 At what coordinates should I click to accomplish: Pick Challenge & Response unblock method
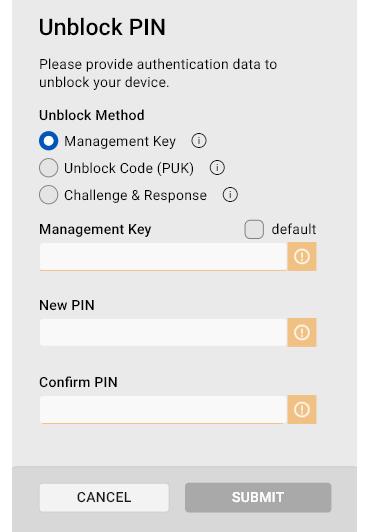coord(49,195)
